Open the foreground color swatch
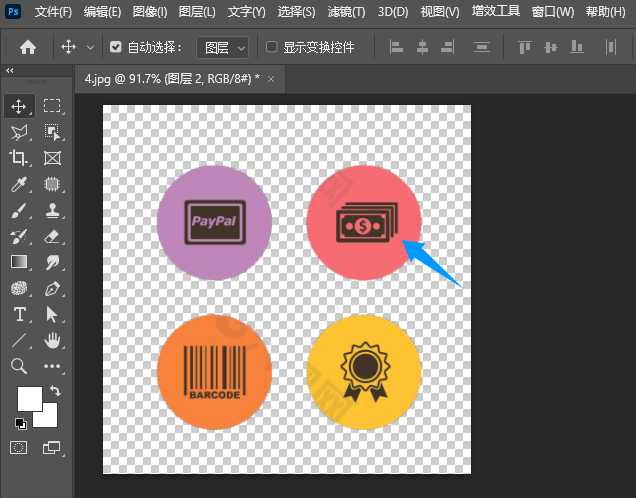Image resolution: width=636 pixels, height=498 pixels. point(30,398)
